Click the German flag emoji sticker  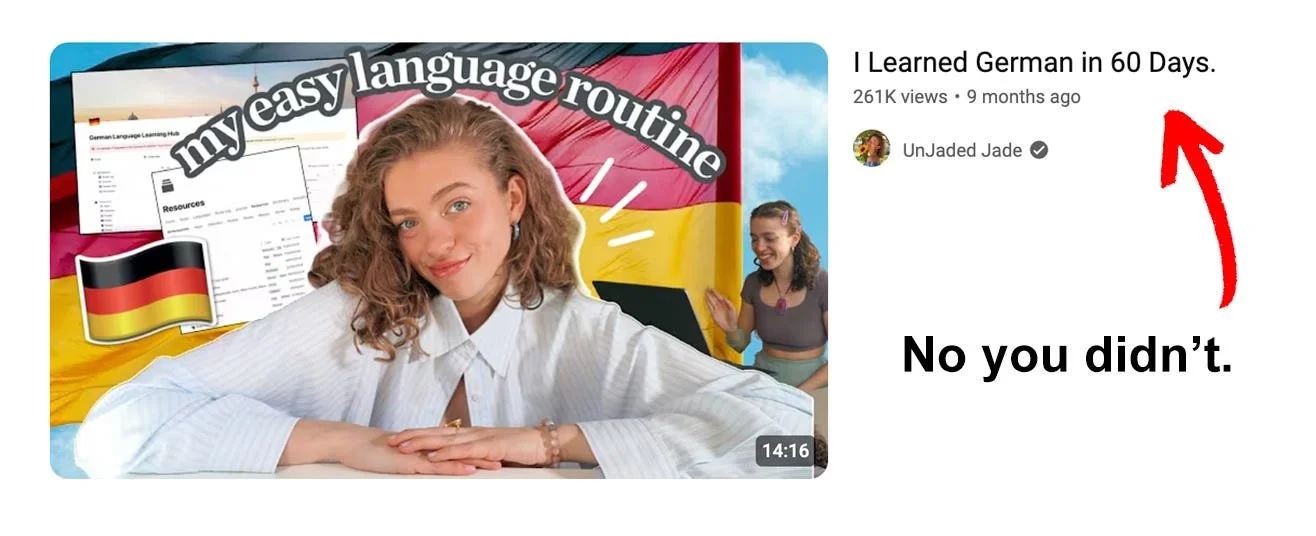[x=146, y=291]
